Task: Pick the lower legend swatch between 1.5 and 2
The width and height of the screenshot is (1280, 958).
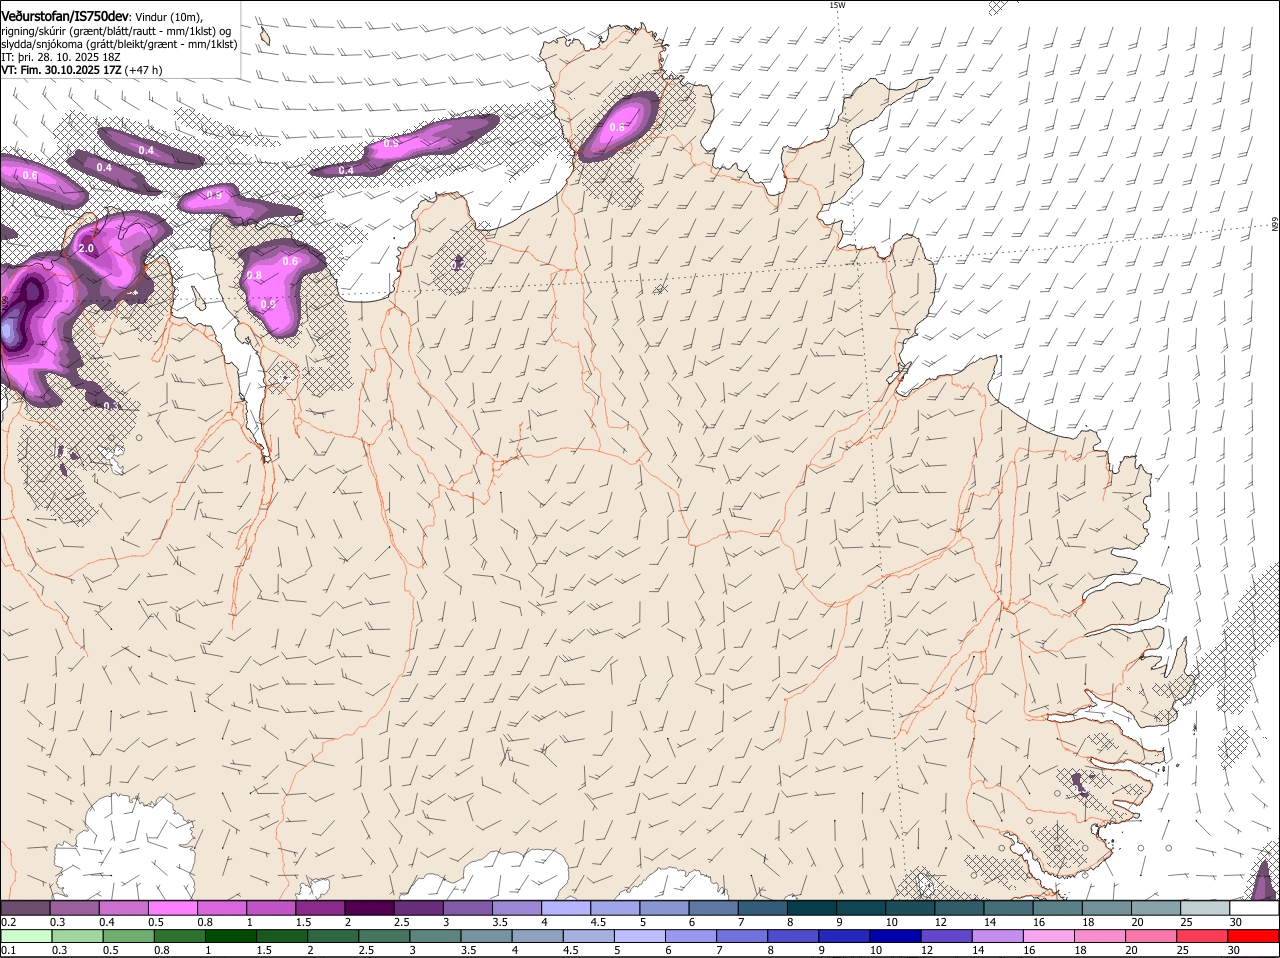Action: 281,936
